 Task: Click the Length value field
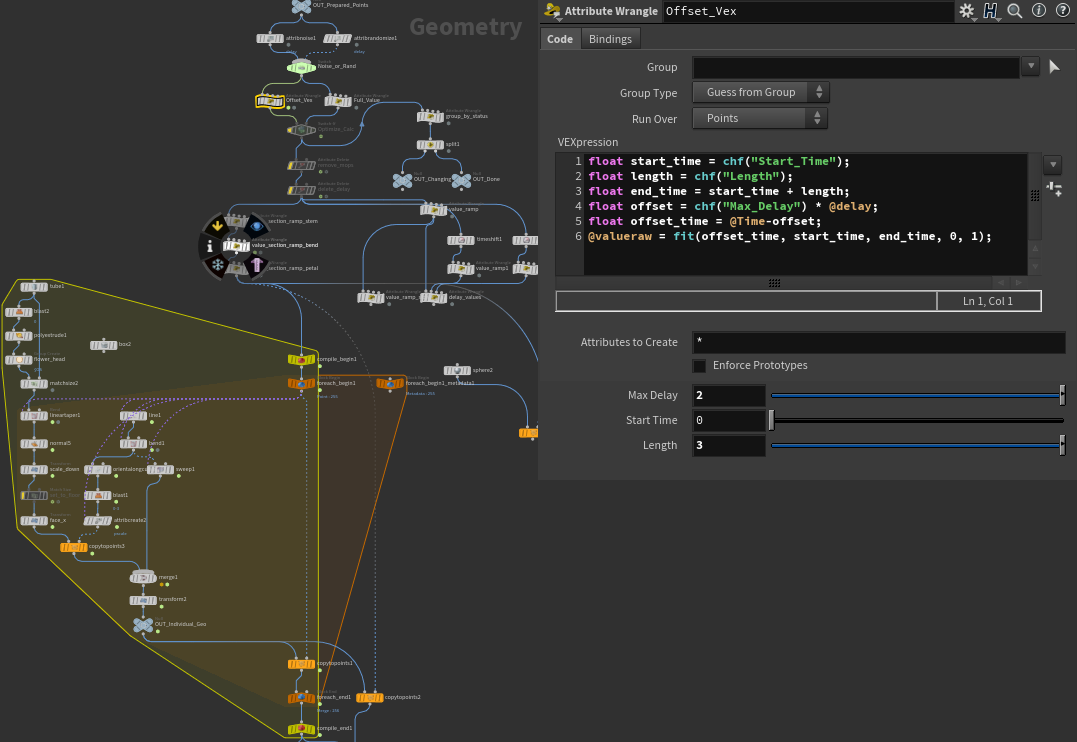729,445
